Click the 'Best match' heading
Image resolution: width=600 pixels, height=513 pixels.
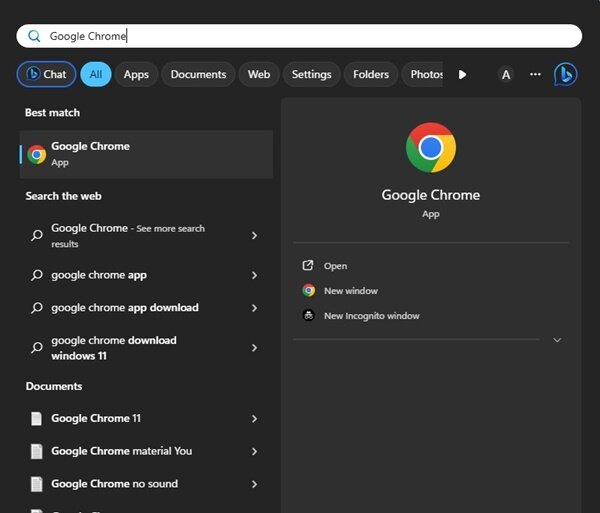click(x=52, y=112)
